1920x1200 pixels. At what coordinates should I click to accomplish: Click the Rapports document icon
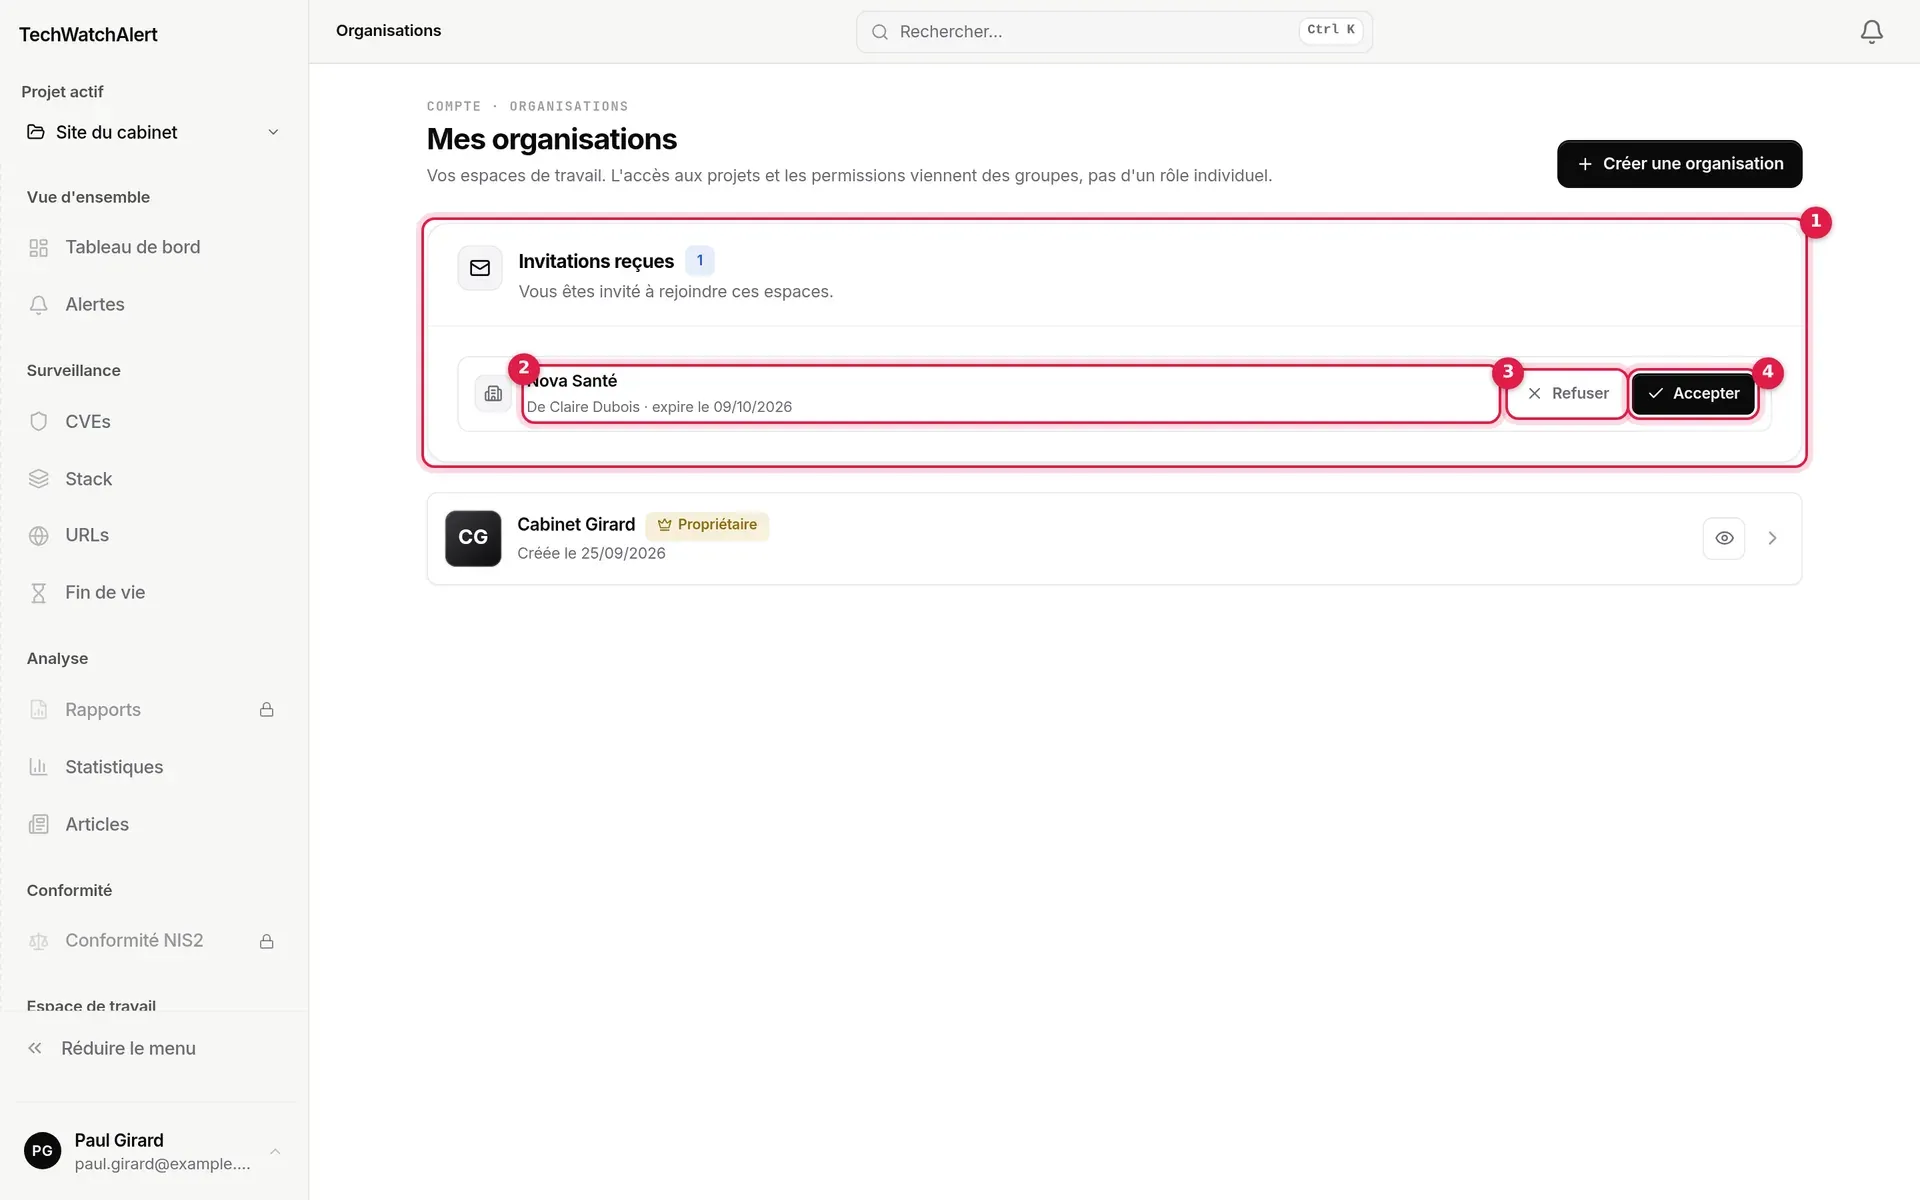coord(39,710)
